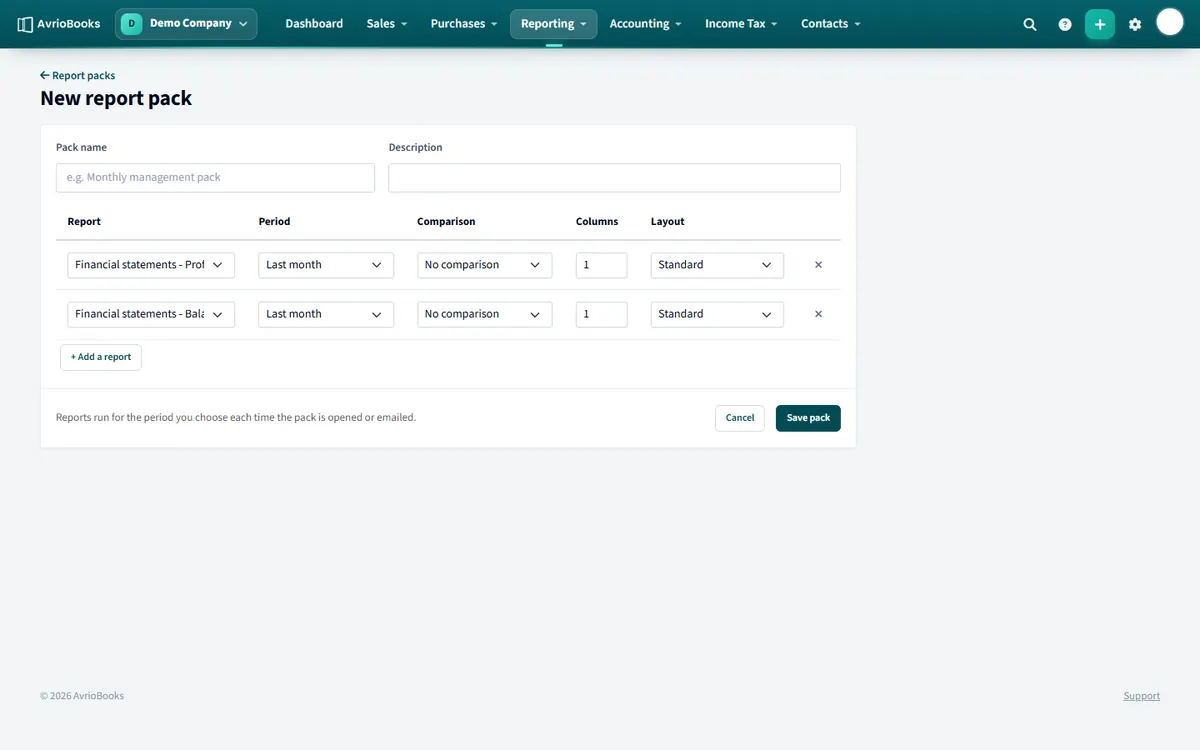Image resolution: width=1200 pixels, height=750 pixels.
Task: Remove the Profit and Loss report row
Action: pos(818,265)
